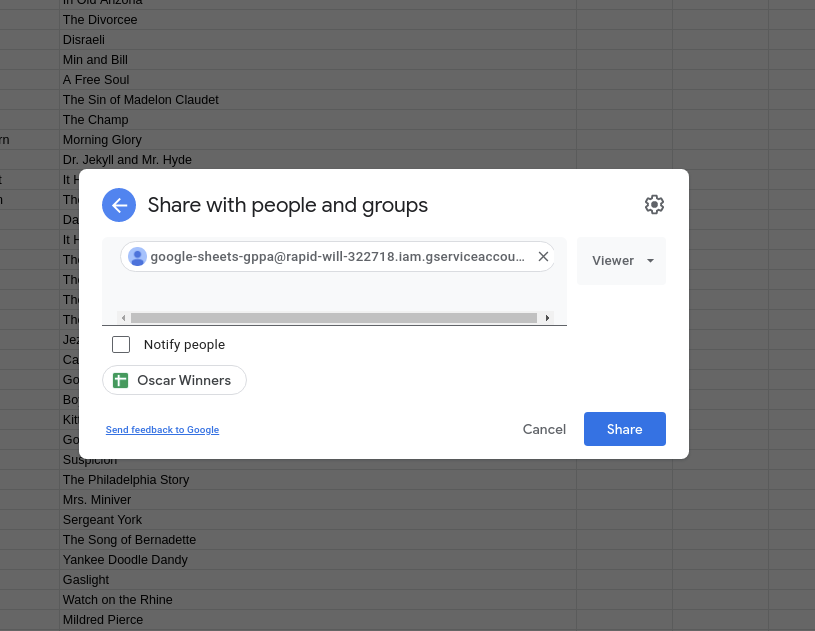Select the cell 'Min and Bill'
The image size is (815, 631).
point(318,60)
